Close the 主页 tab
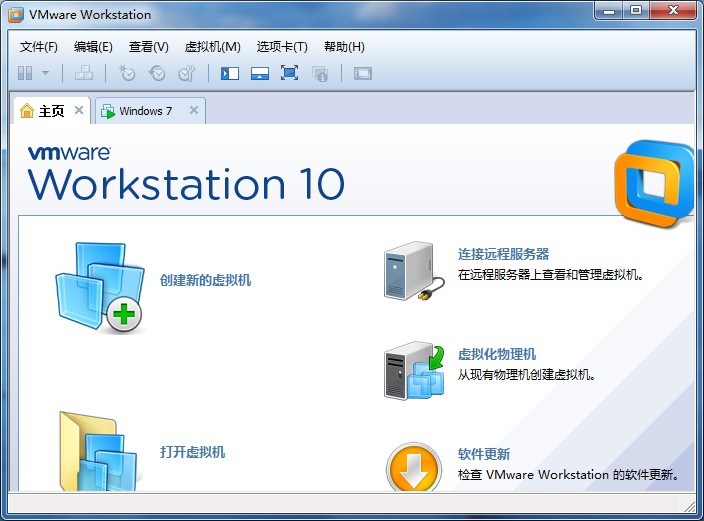 [79, 110]
